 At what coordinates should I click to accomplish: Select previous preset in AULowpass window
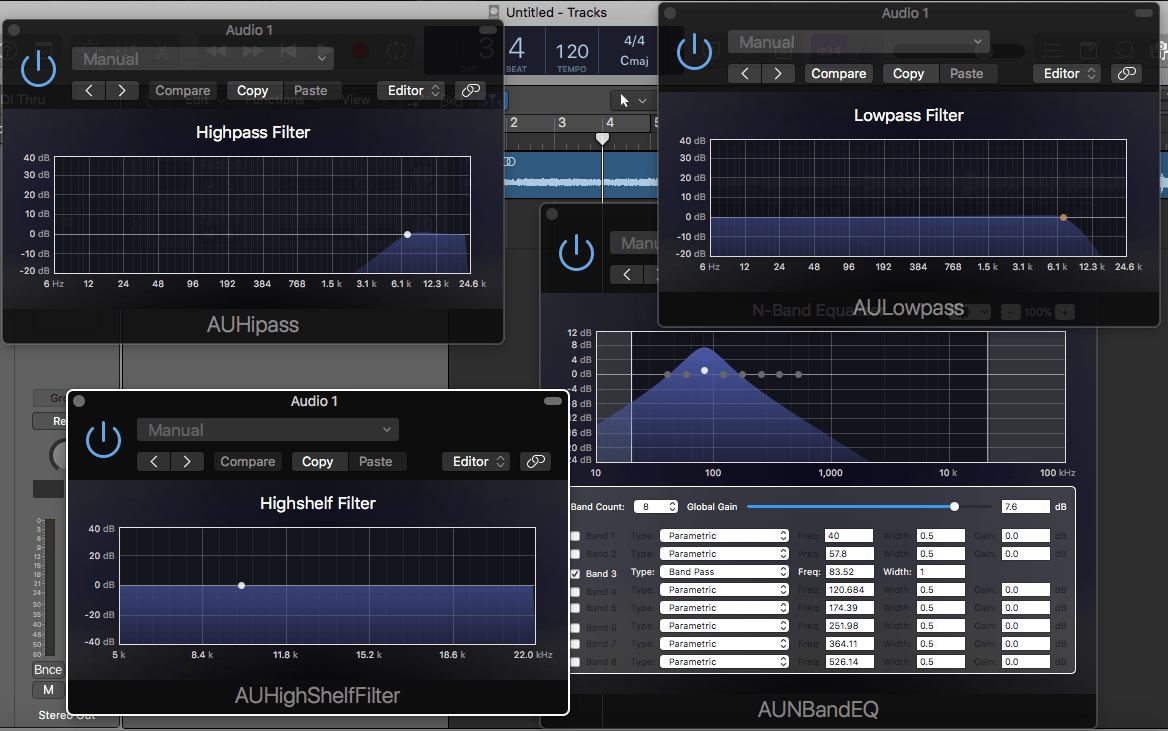point(744,73)
